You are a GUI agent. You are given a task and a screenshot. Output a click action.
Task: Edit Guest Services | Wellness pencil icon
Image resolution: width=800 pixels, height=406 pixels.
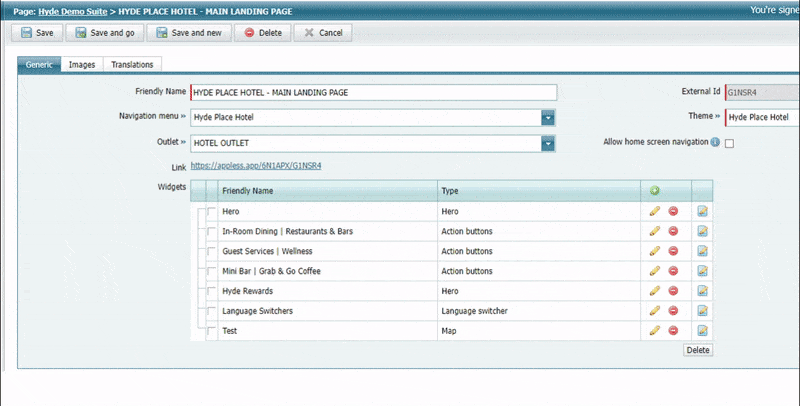(x=655, y=251)
